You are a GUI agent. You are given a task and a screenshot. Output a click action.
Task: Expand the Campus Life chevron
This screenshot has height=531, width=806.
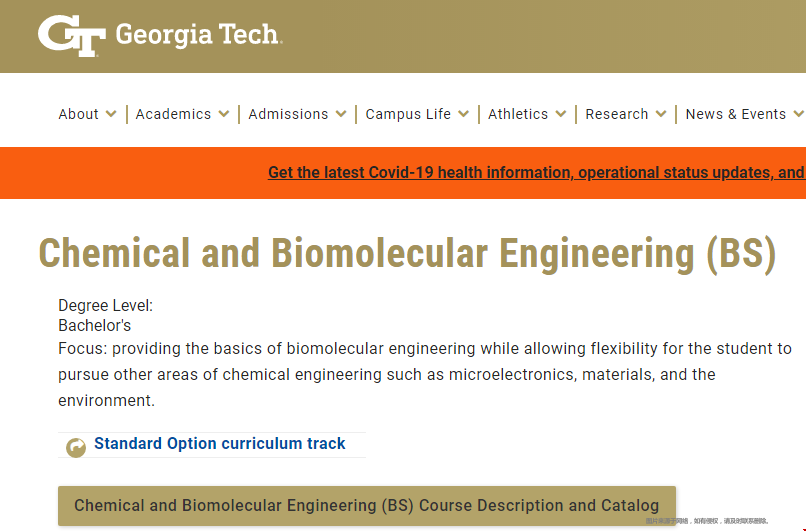pyautogui.click(x=463, y=114)
